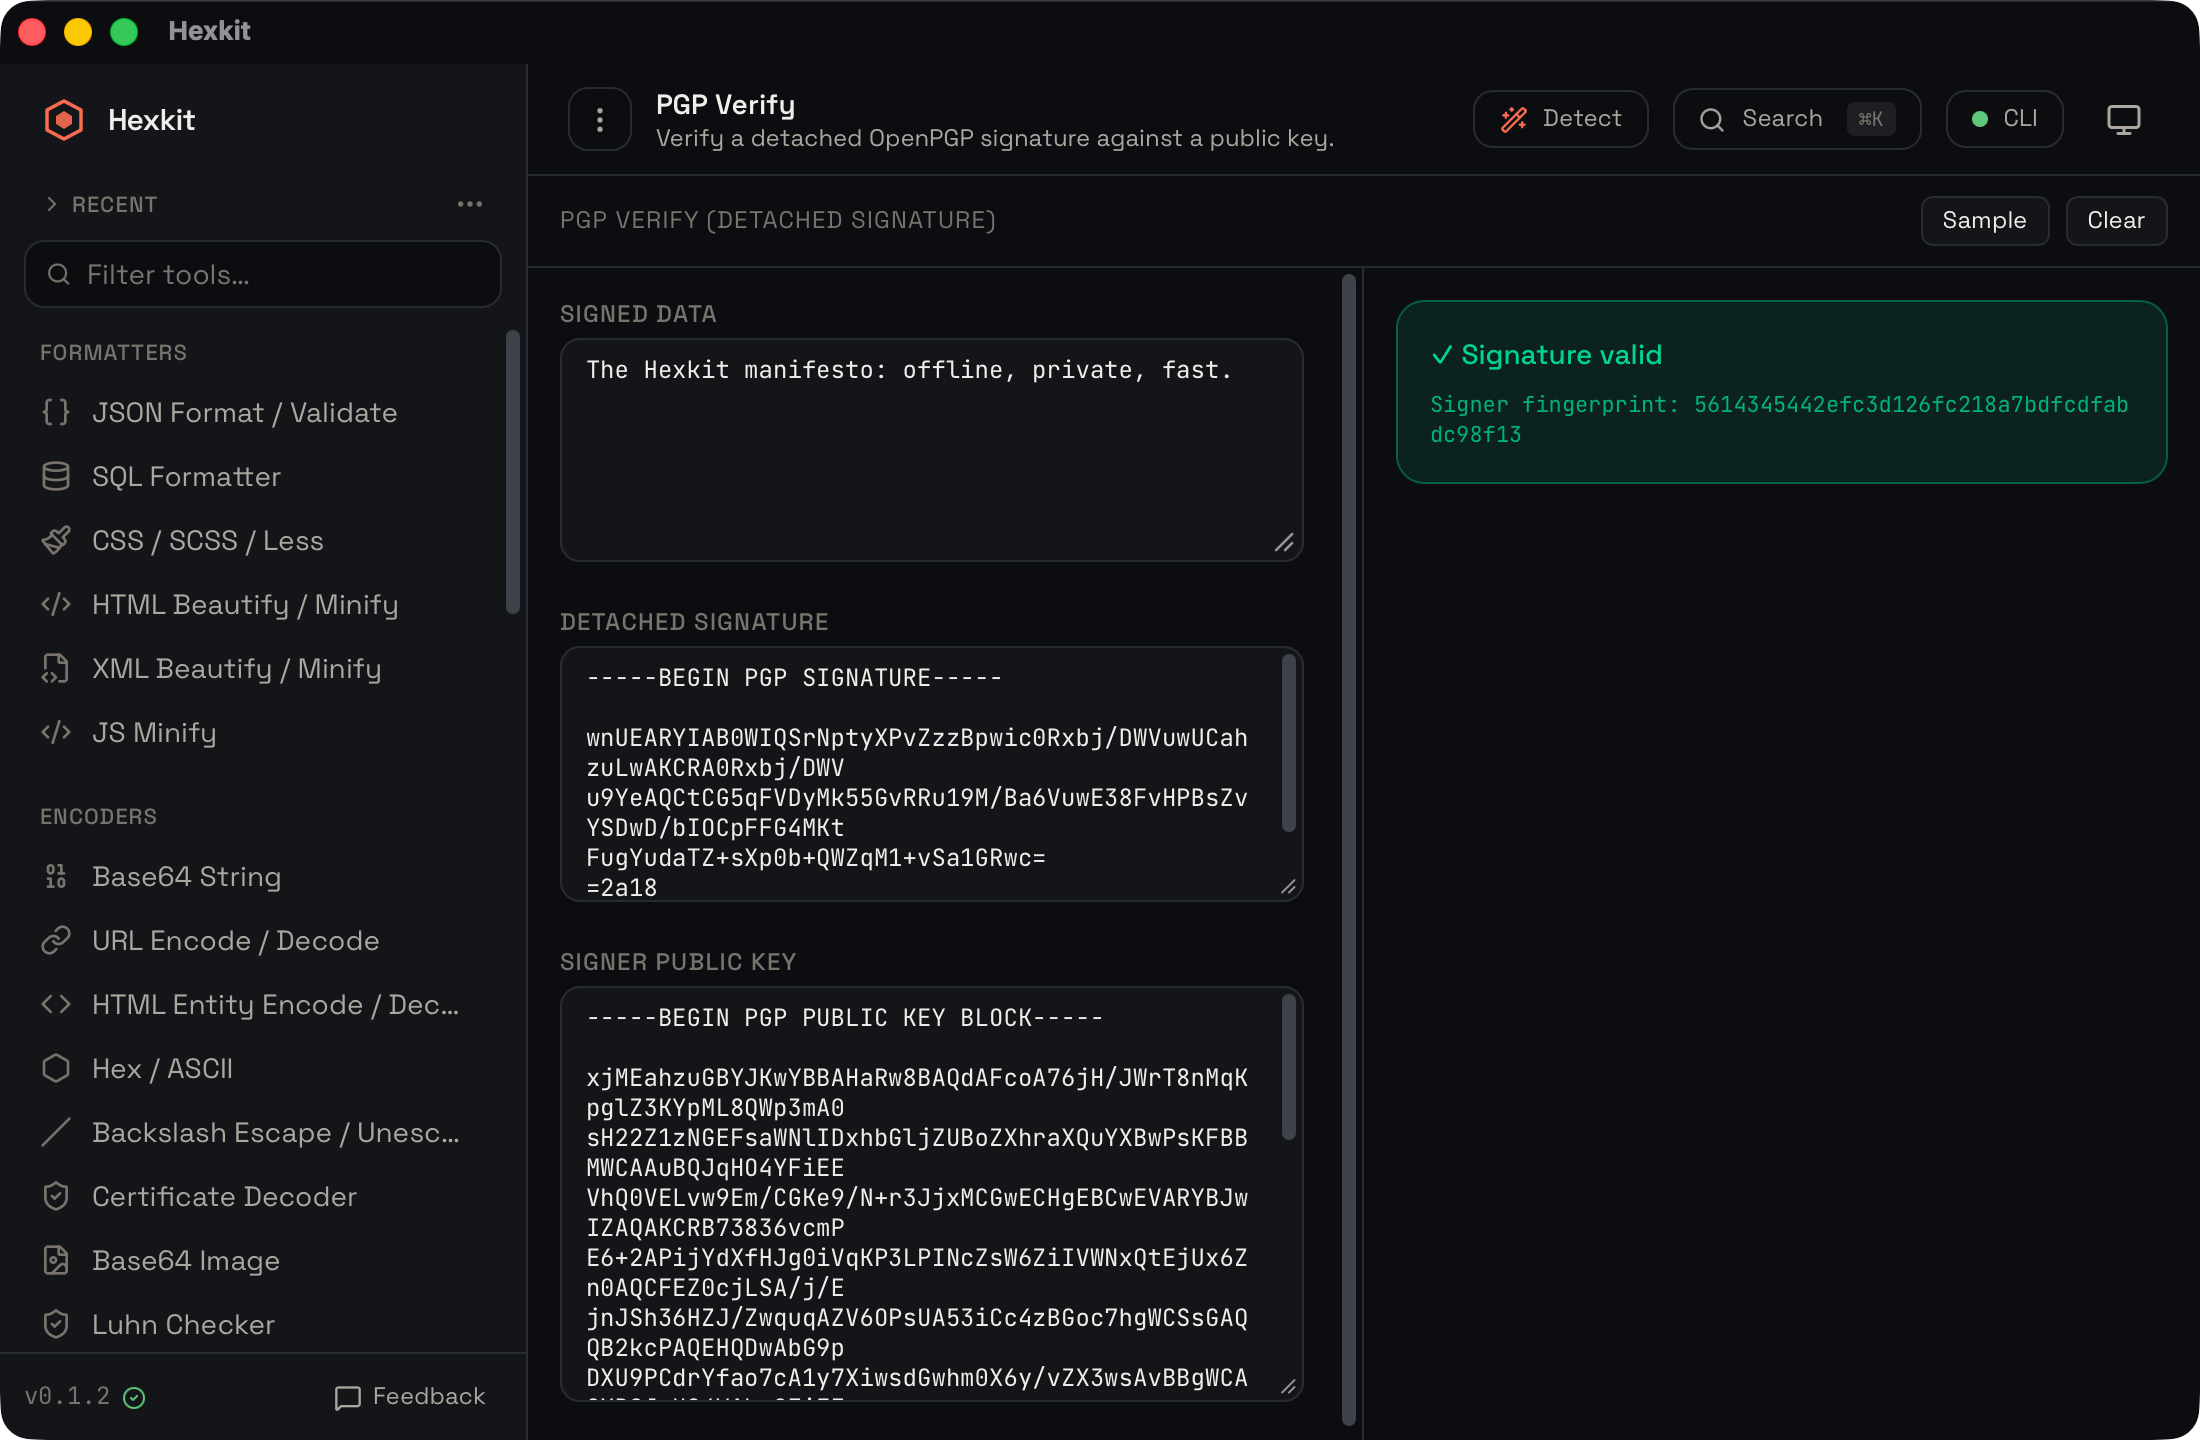The image size is (2200, 1440).
Task: Click the Backslash Escape slash icon
Action: [56, 1132]
